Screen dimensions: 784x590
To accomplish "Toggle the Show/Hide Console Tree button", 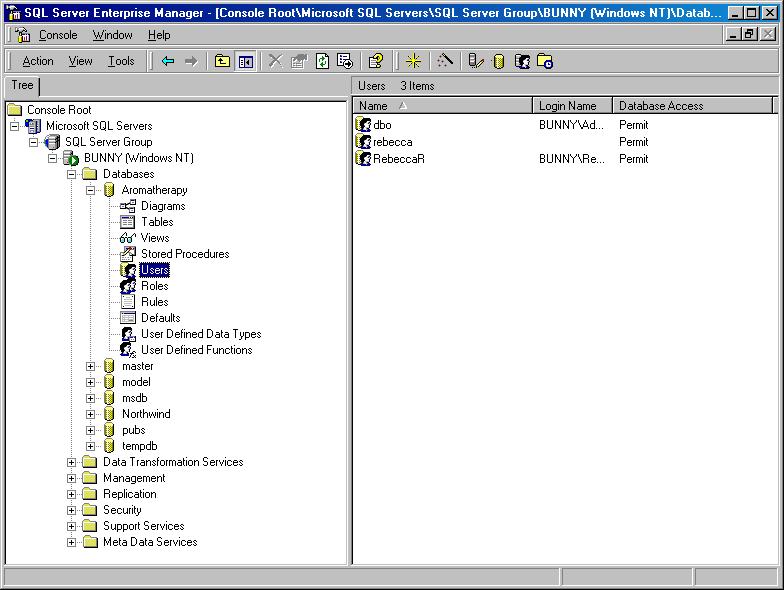I will click(246, 61).
